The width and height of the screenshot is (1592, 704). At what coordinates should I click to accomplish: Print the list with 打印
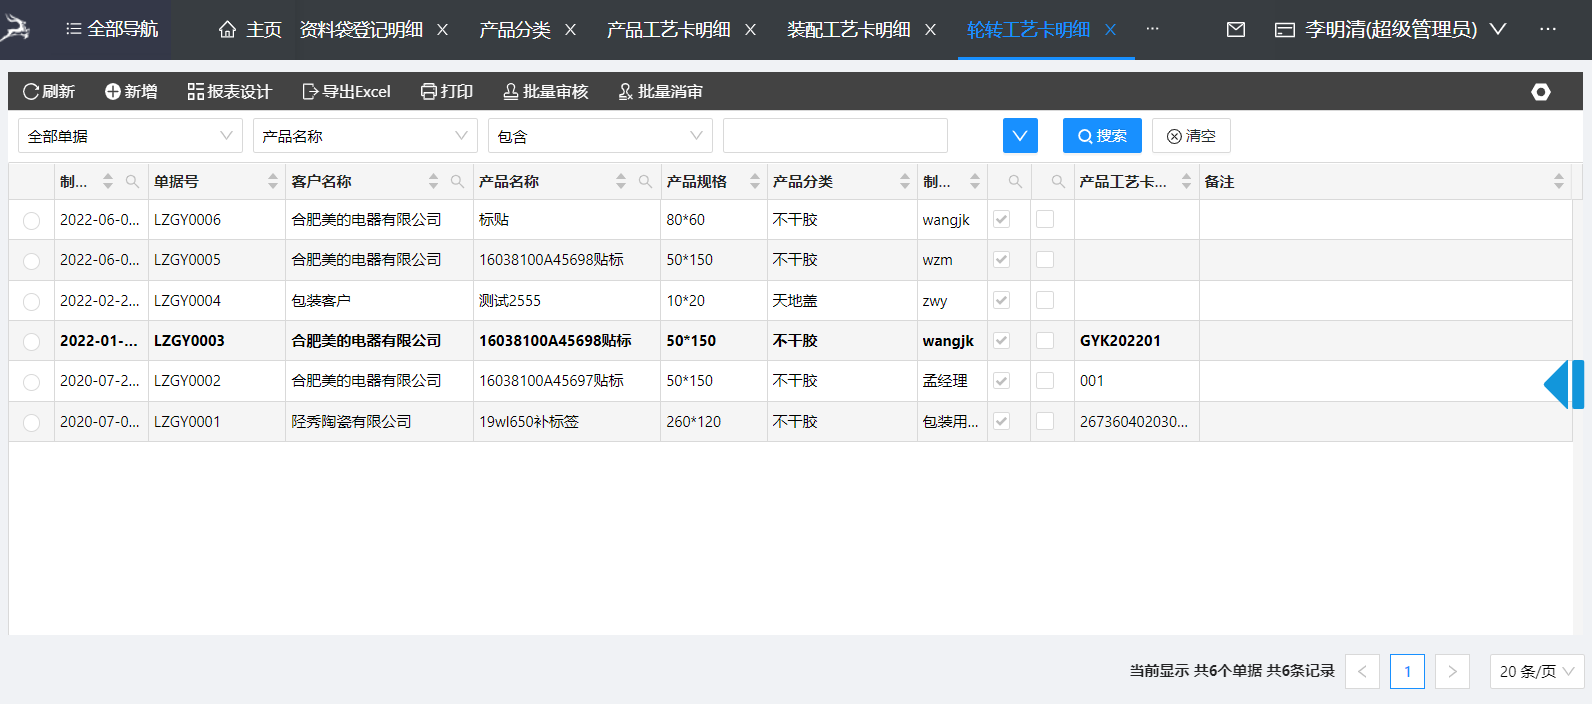[446, 92]
